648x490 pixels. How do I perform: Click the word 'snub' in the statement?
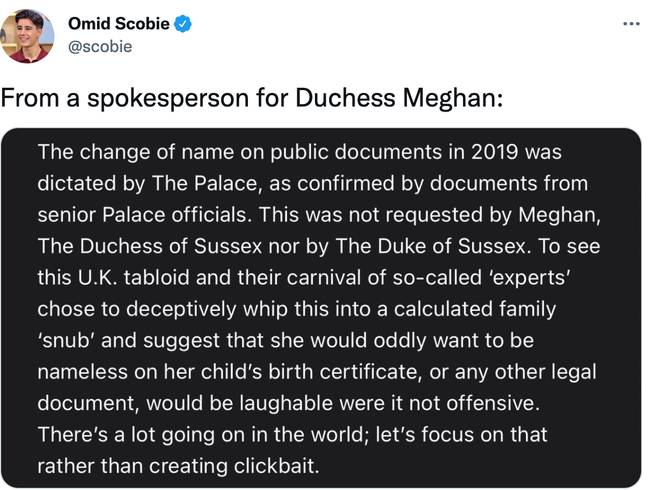(x=64, y=340)
